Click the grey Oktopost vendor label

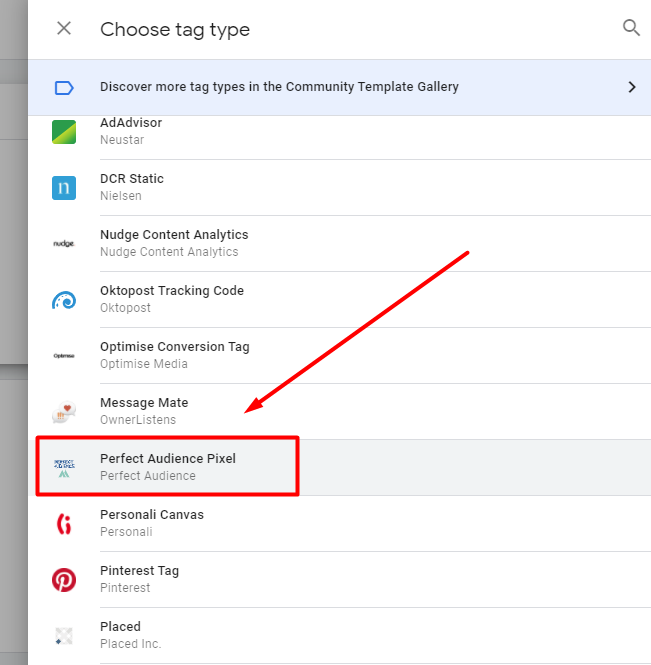click(126, 307)
